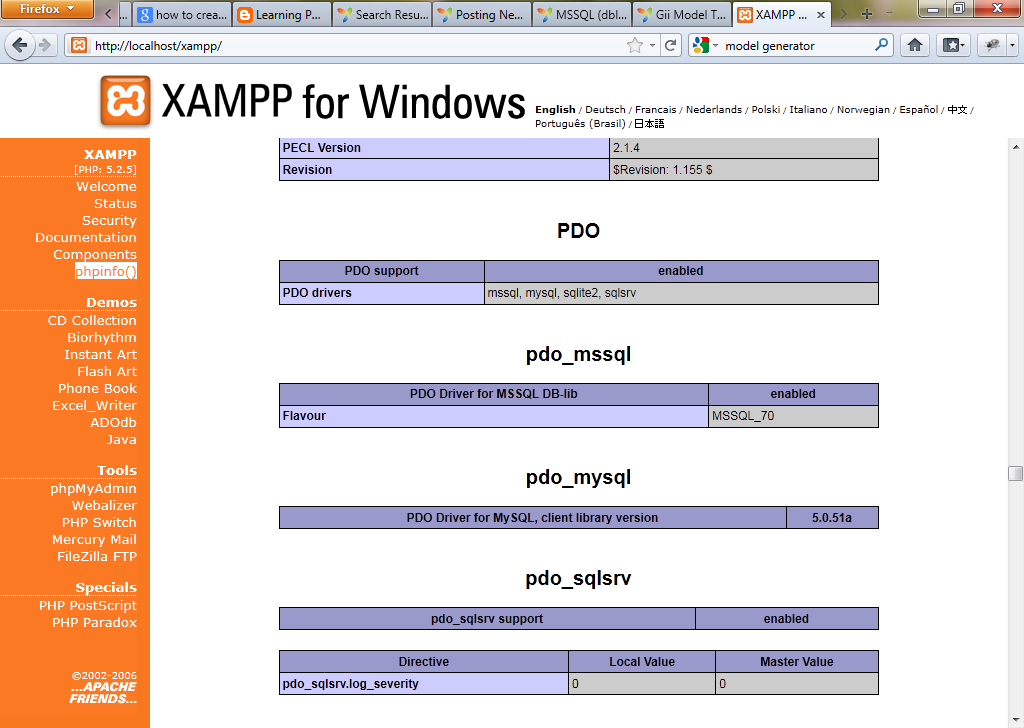Click the browser back arrow button
This screenshot has height=728, width=1024.
coord(20,45)
